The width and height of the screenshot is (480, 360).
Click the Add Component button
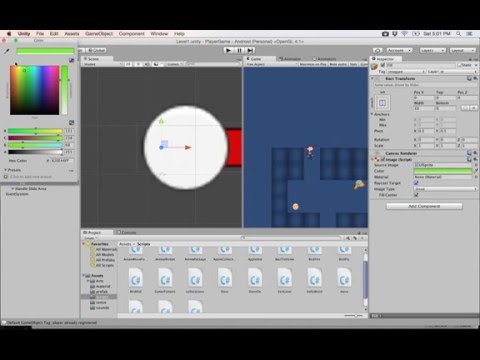[424, 206]
